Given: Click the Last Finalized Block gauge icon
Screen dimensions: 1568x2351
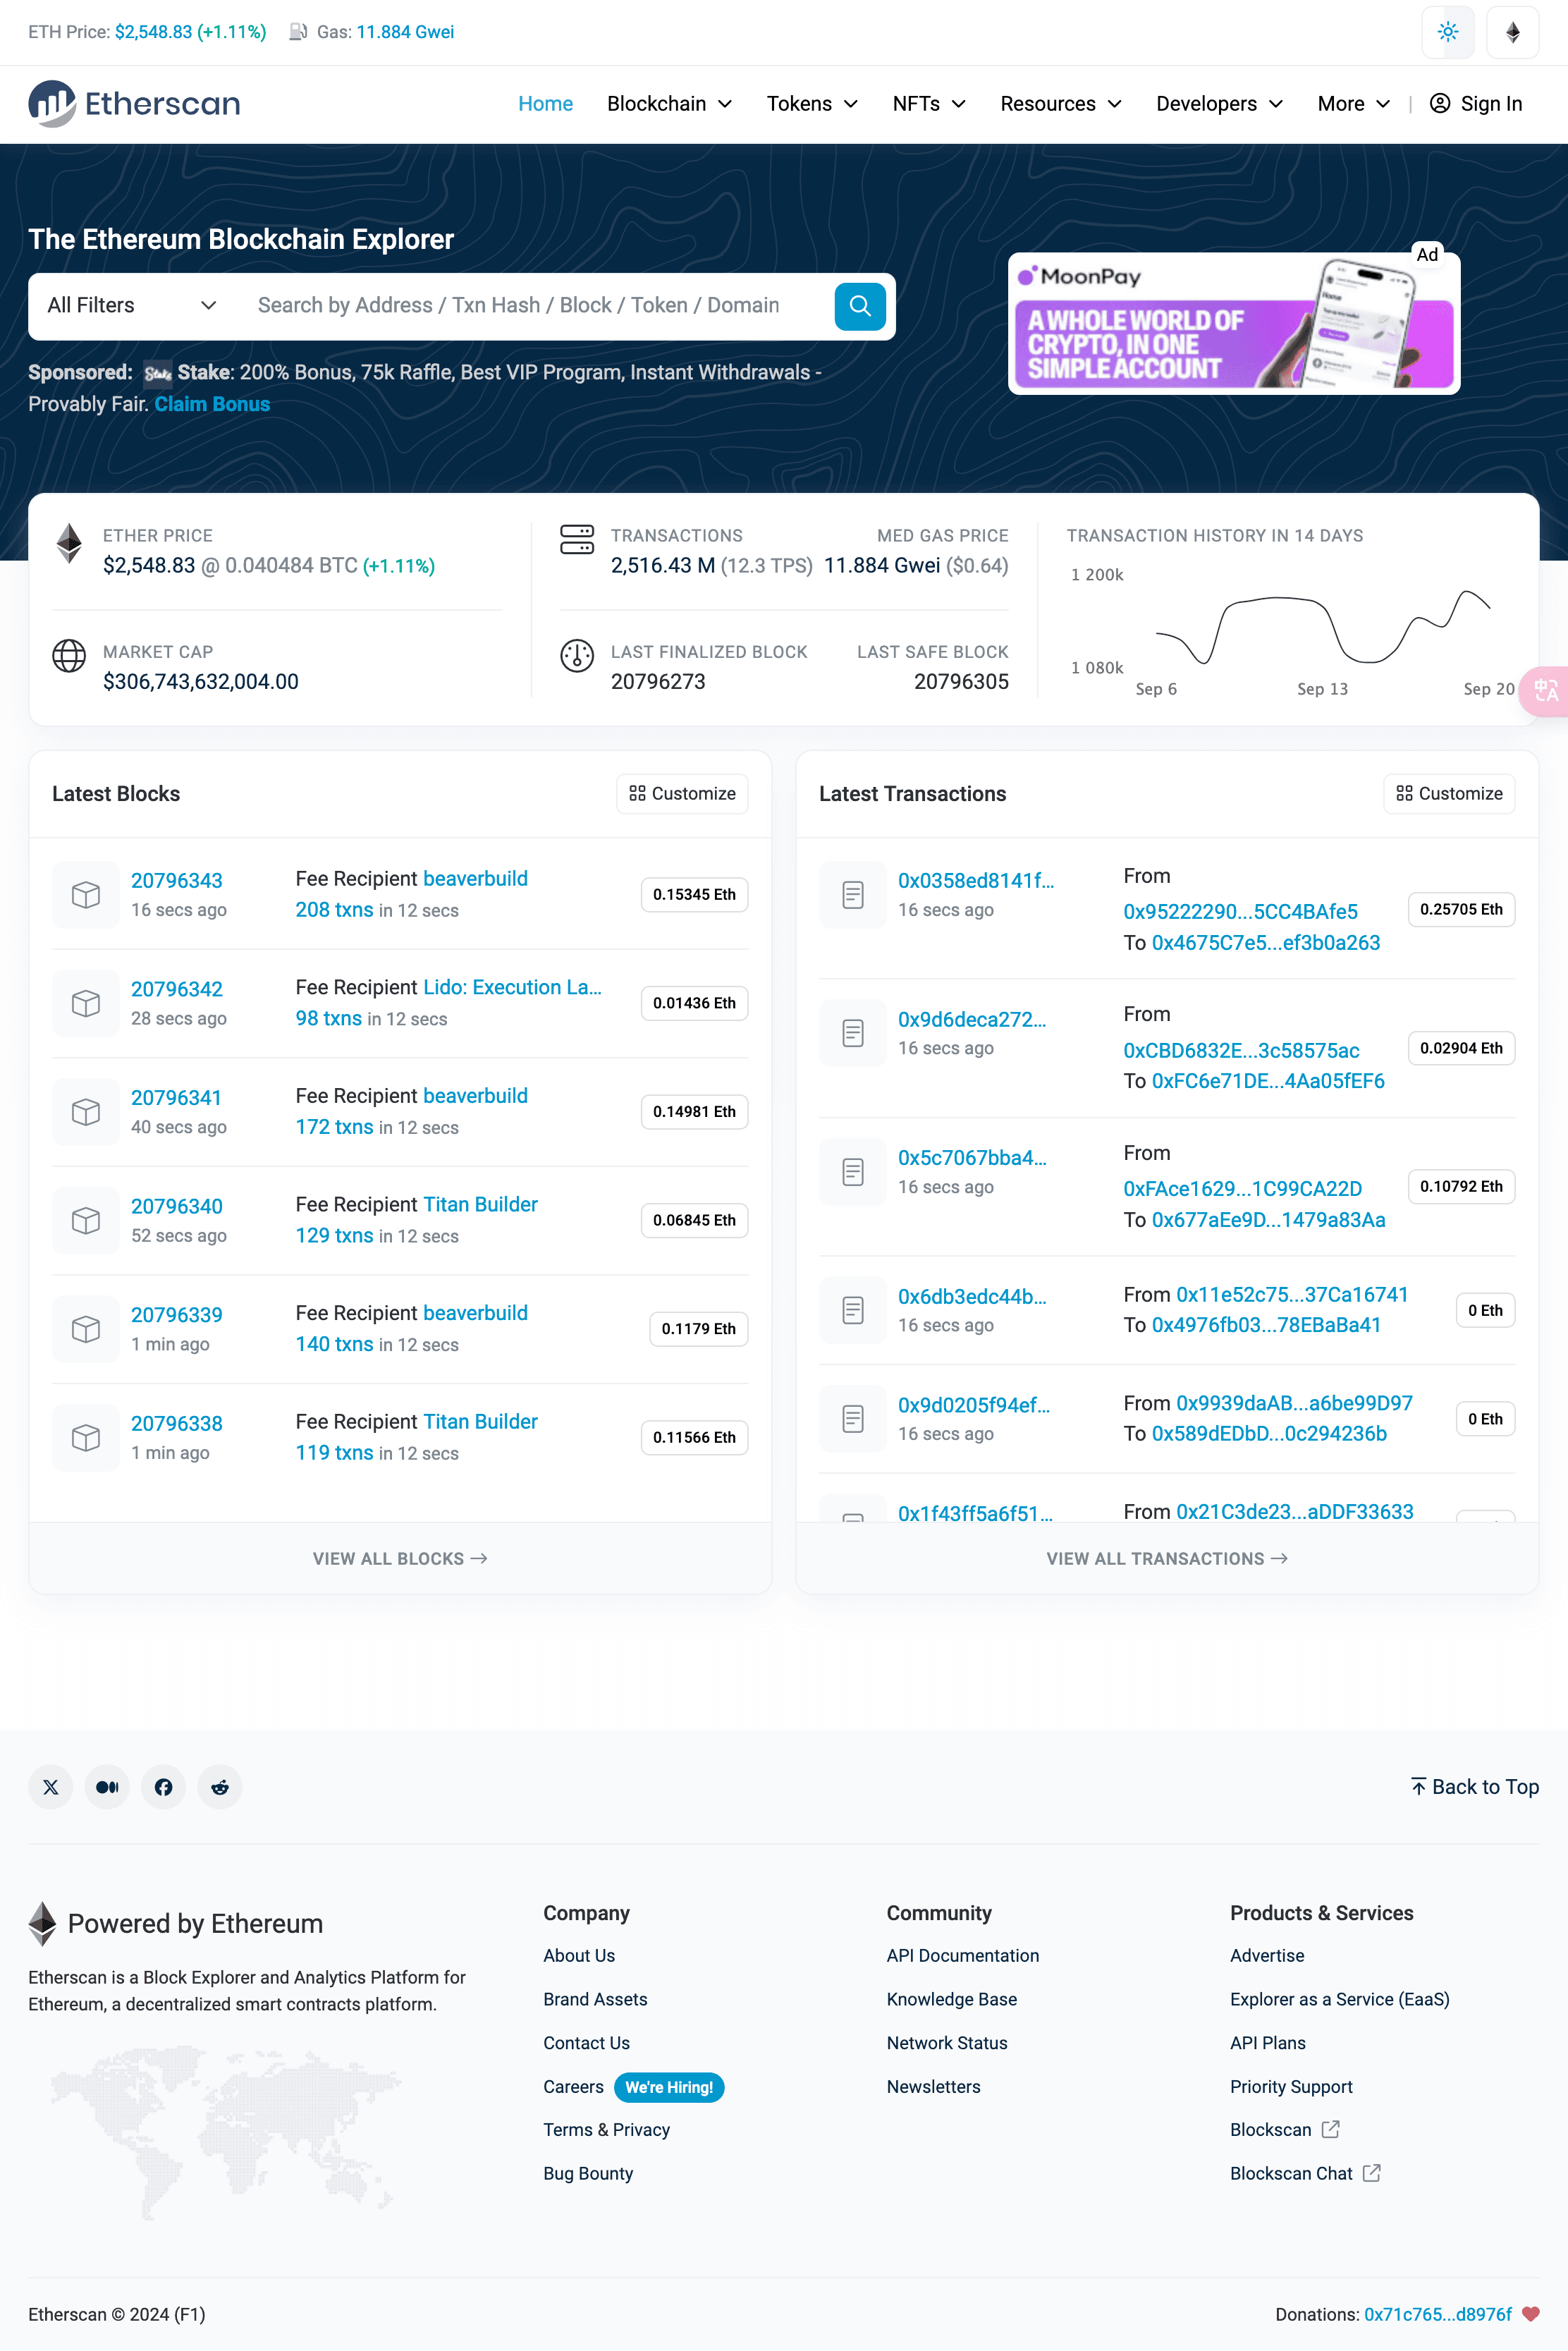Looking at the screenshot, I should point(577,656).
